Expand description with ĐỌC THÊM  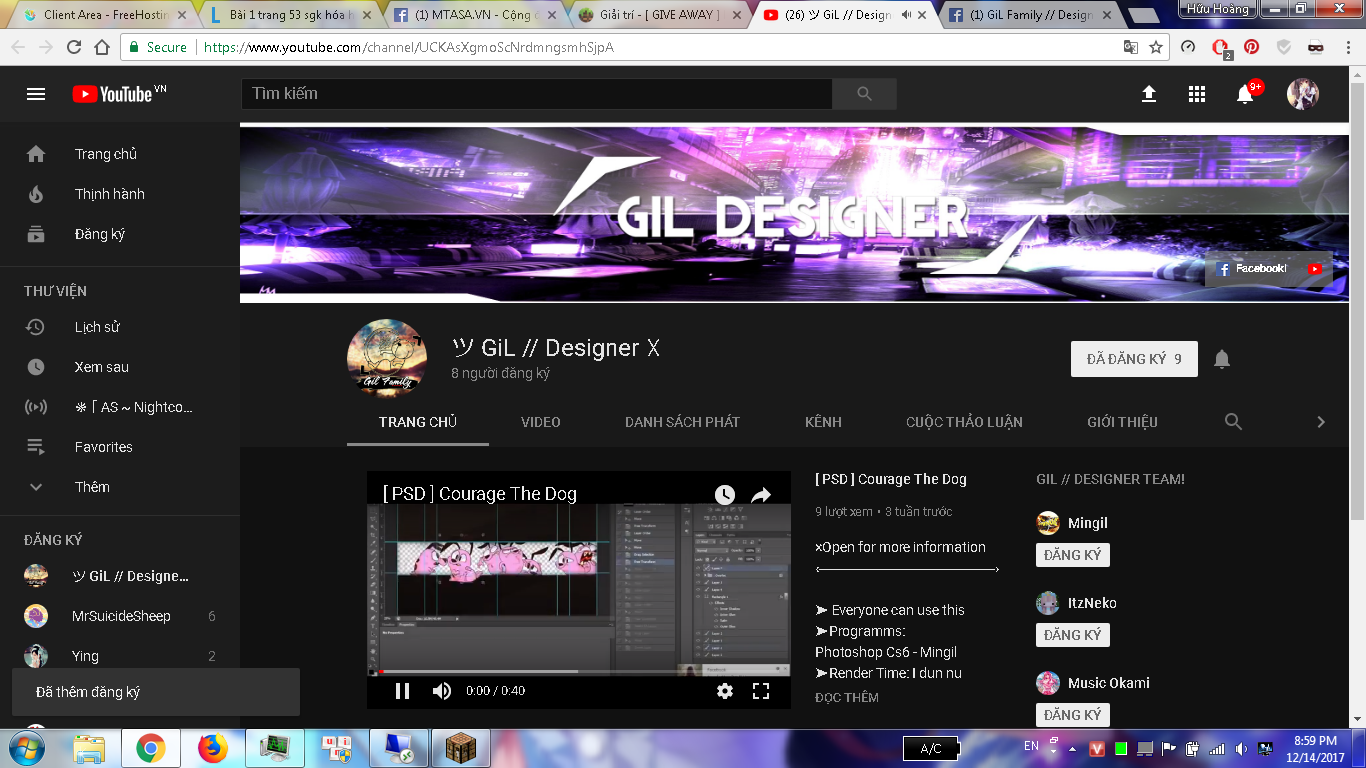[x=847, y=697]
